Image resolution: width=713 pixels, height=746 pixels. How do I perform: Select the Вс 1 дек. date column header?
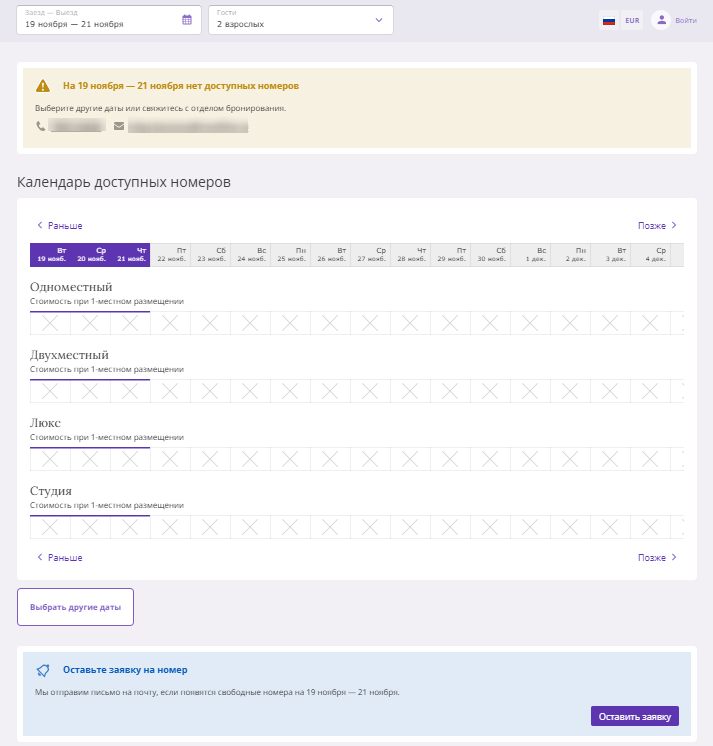530,255
